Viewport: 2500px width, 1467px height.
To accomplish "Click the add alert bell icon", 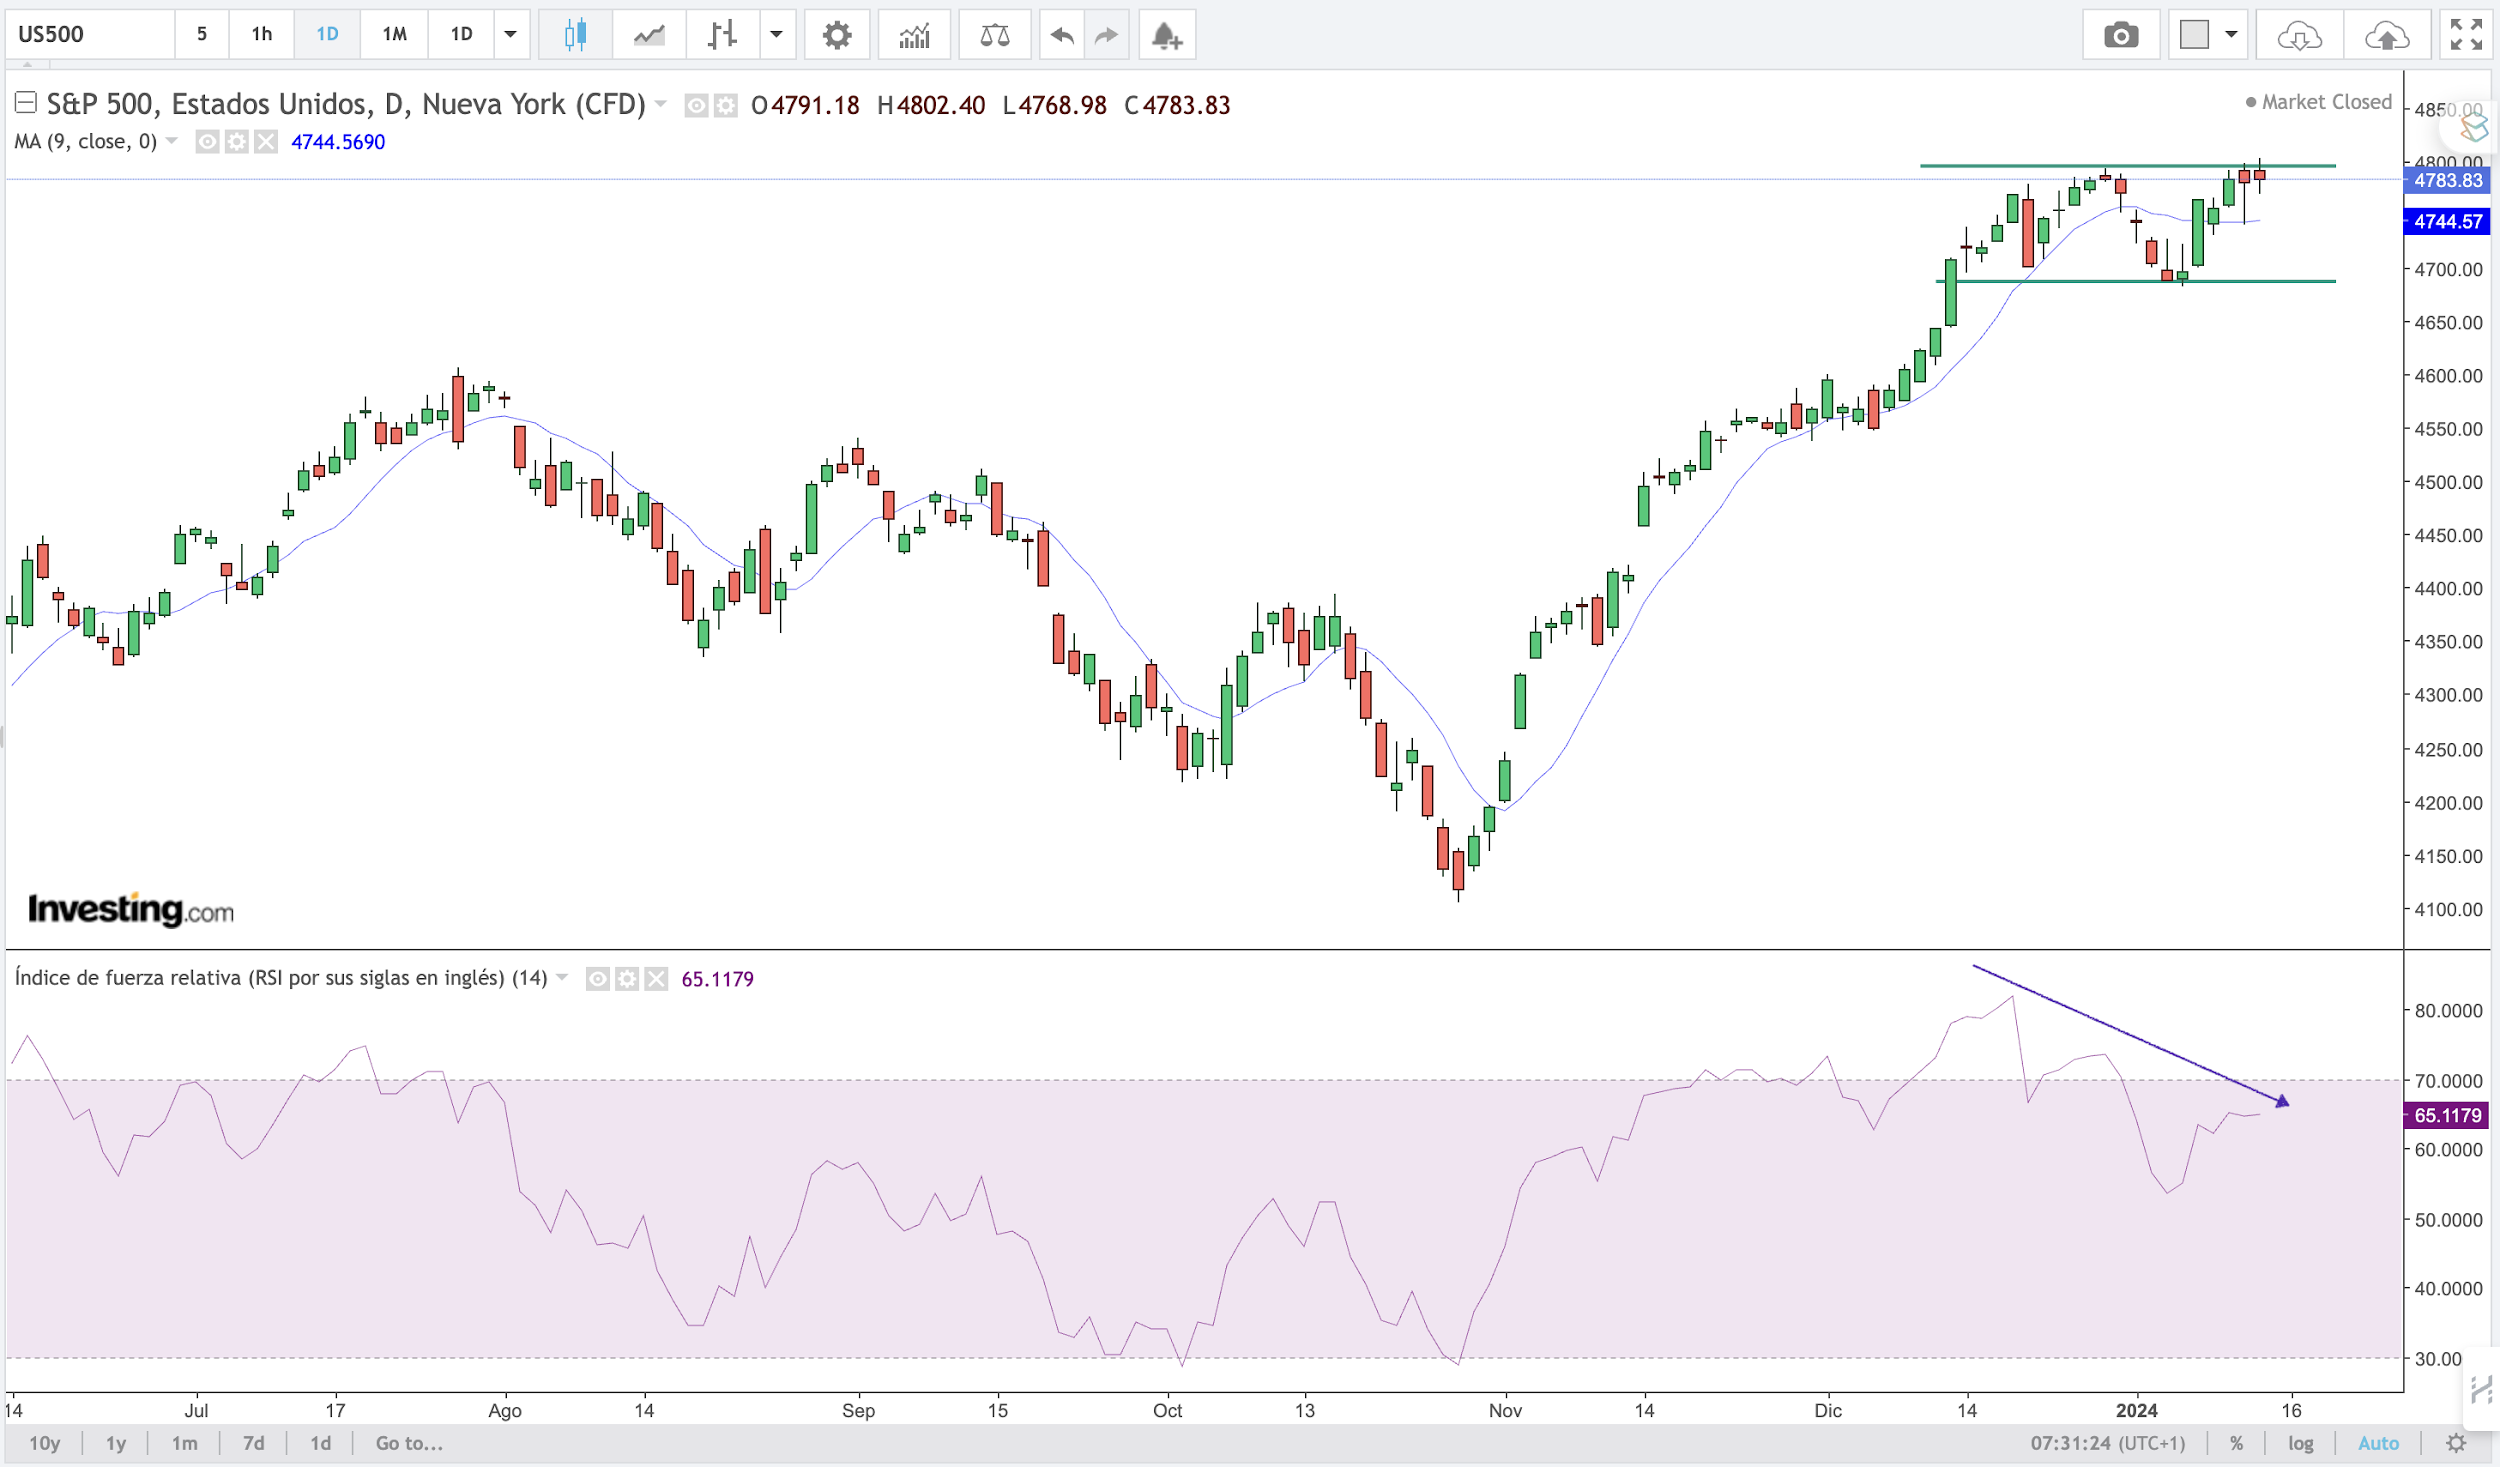I will (1166, 35).
